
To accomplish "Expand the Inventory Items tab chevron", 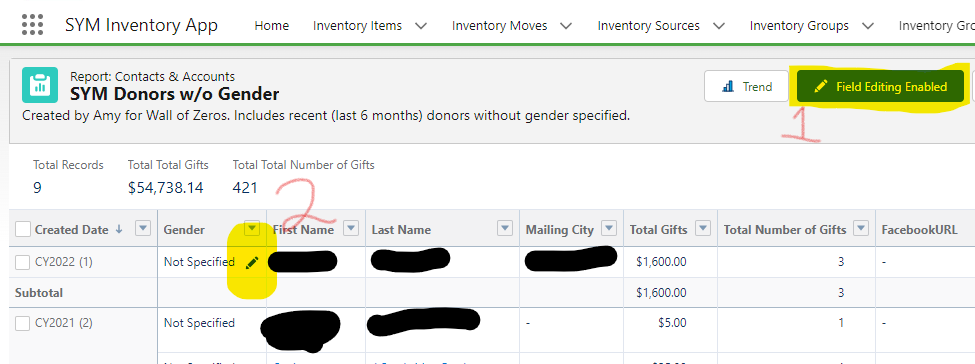I will pos(420,26).
